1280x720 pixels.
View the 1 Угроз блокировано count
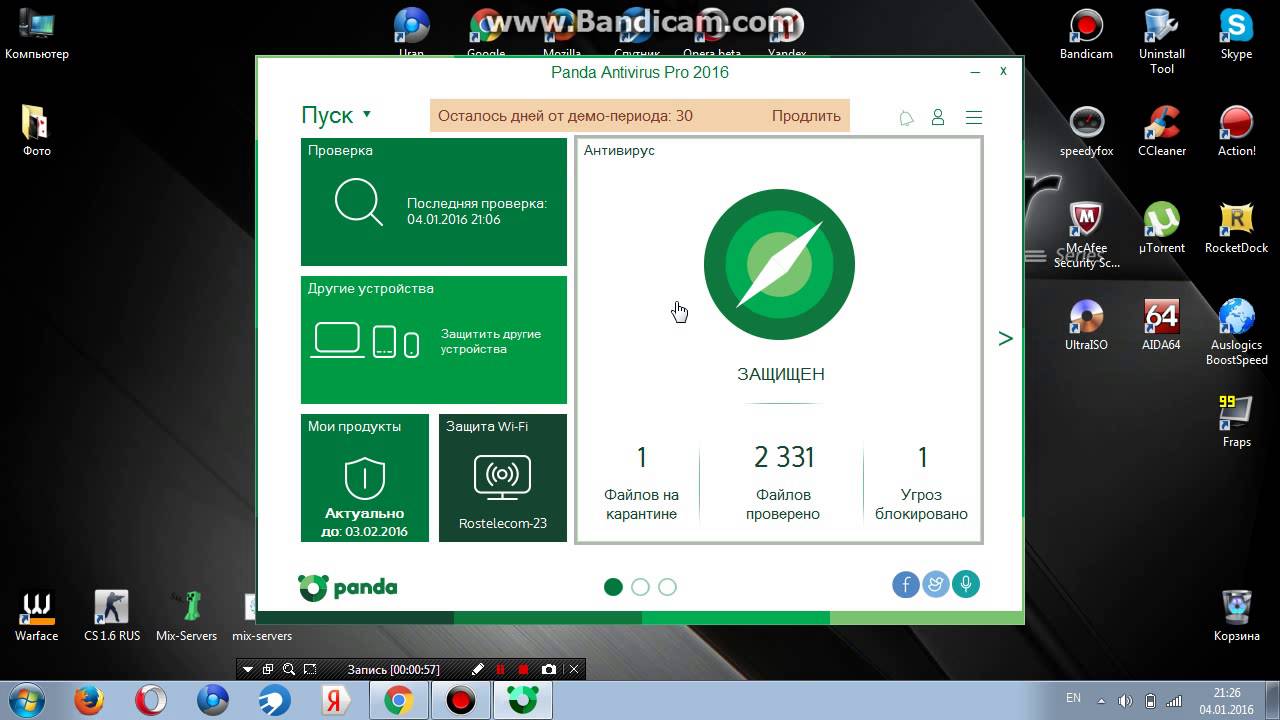click(922, 483)
